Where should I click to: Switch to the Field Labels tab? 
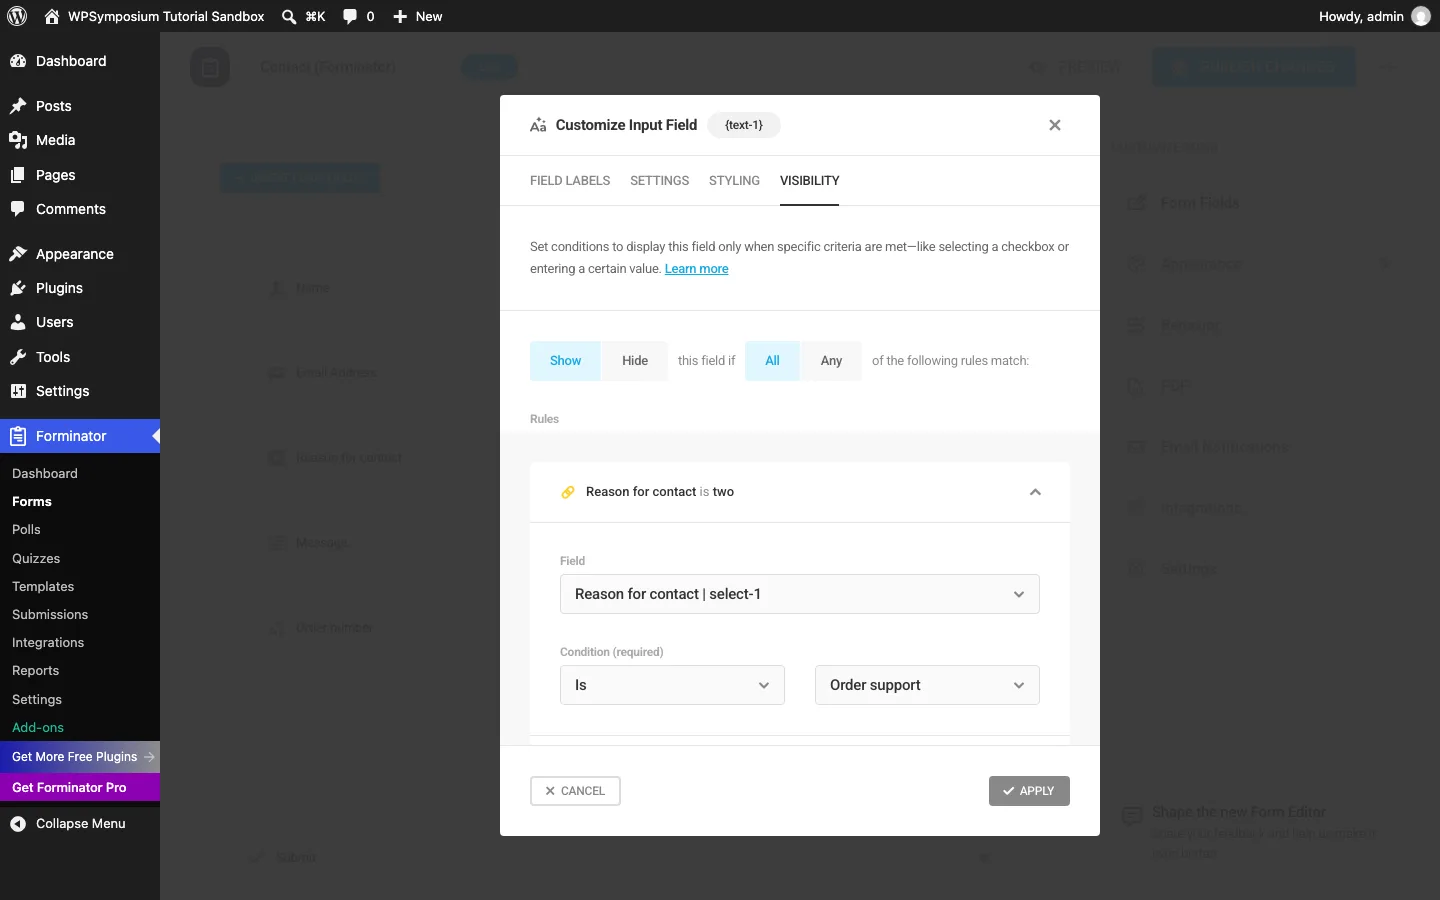coord(570,181)
